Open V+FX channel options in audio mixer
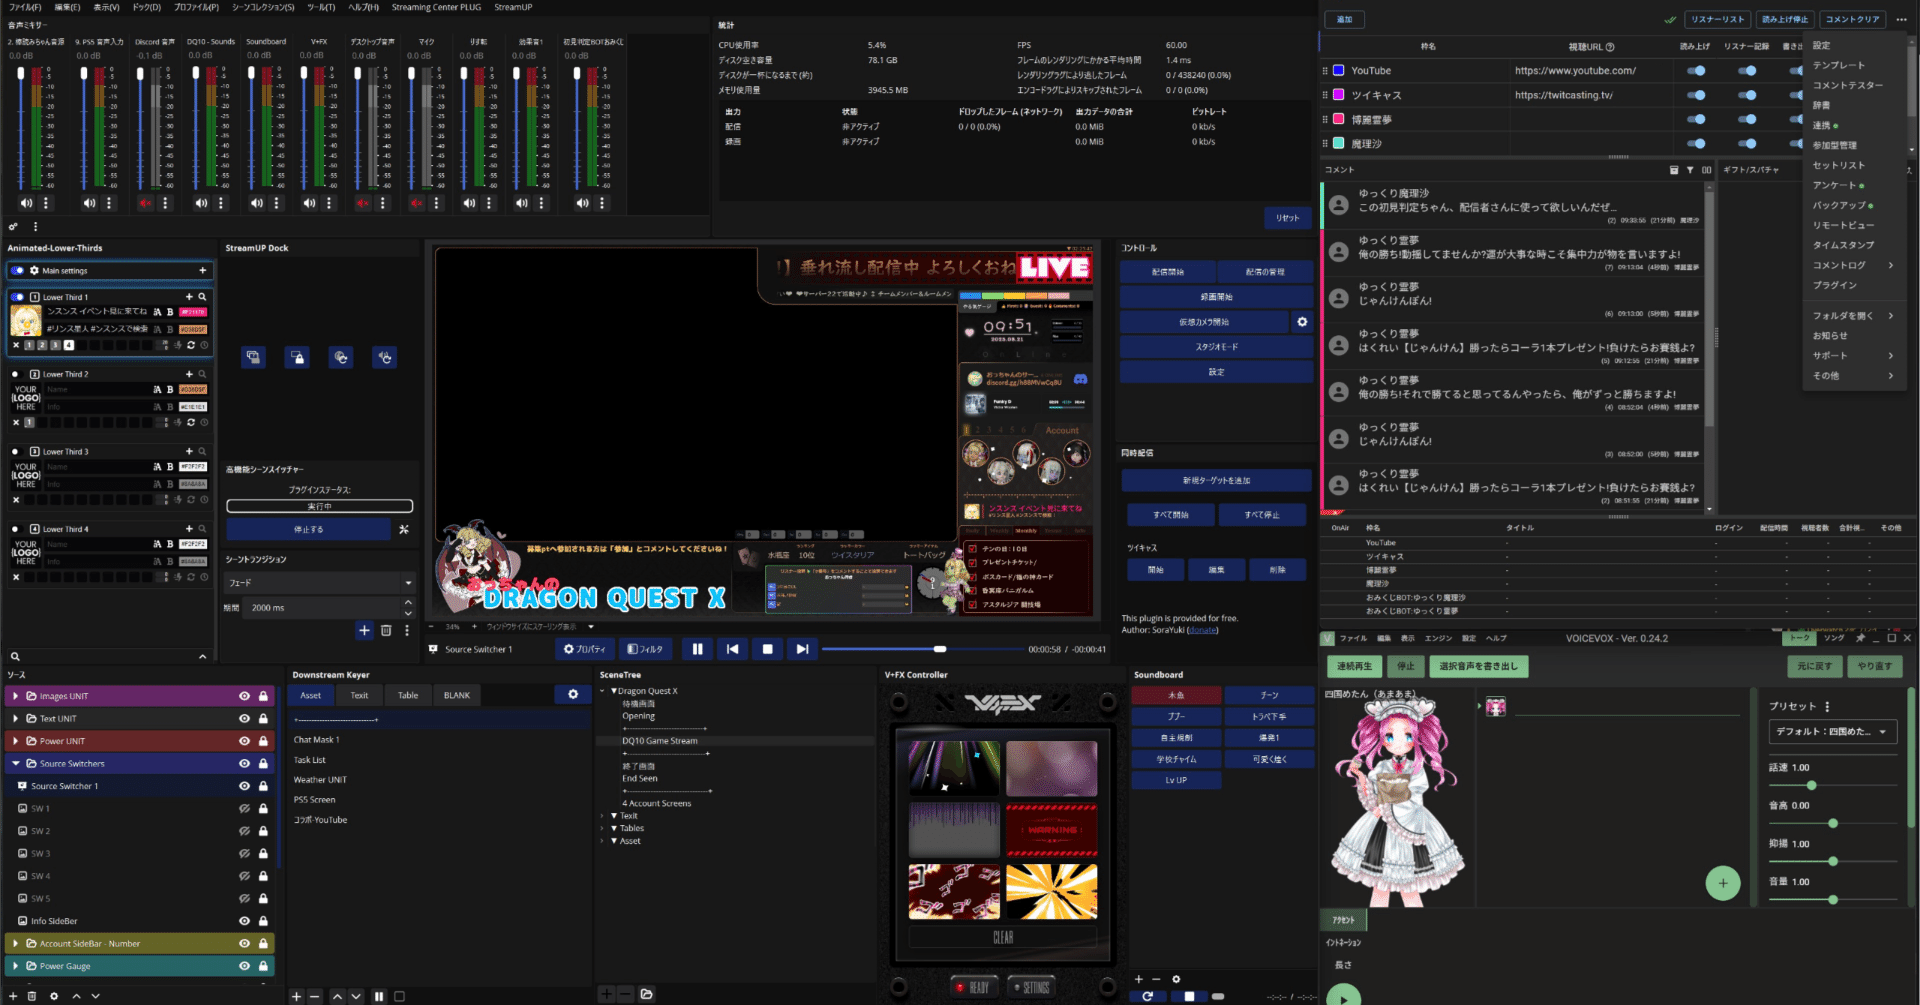The image size is (1920, 1005). pos(329,203)
